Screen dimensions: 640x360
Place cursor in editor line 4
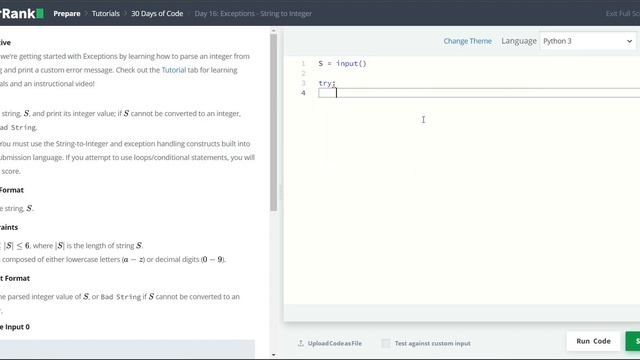click(x=479, y=93)
